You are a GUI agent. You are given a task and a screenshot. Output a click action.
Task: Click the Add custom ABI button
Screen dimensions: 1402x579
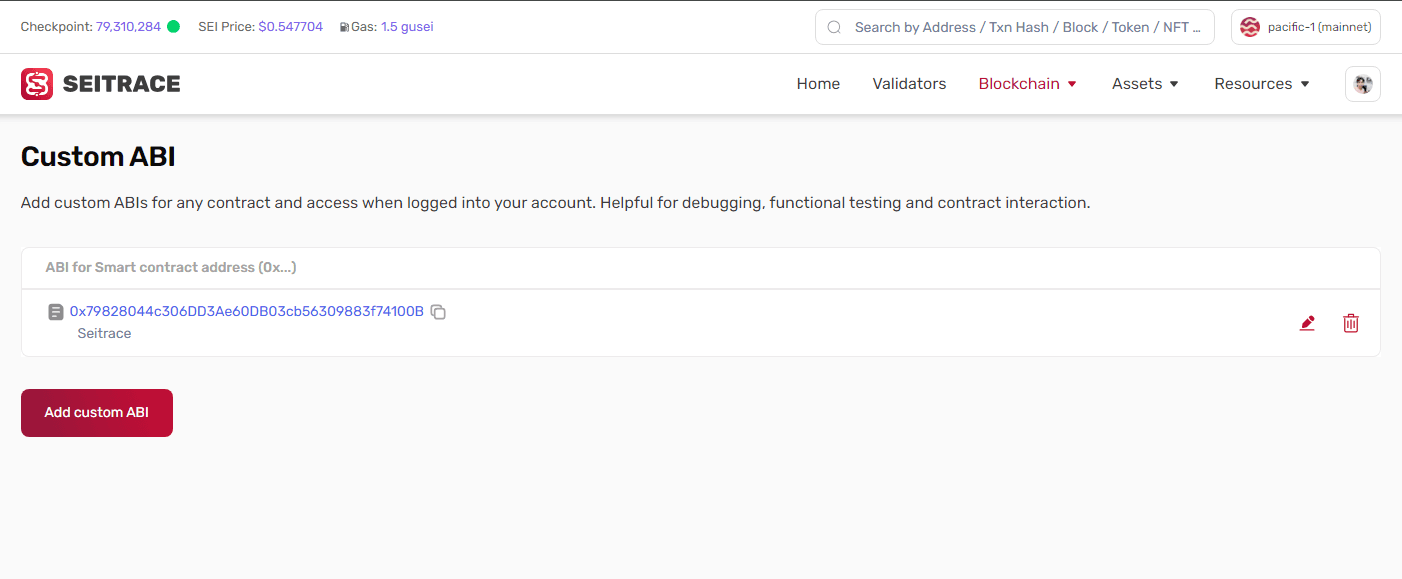coord(97,413)
